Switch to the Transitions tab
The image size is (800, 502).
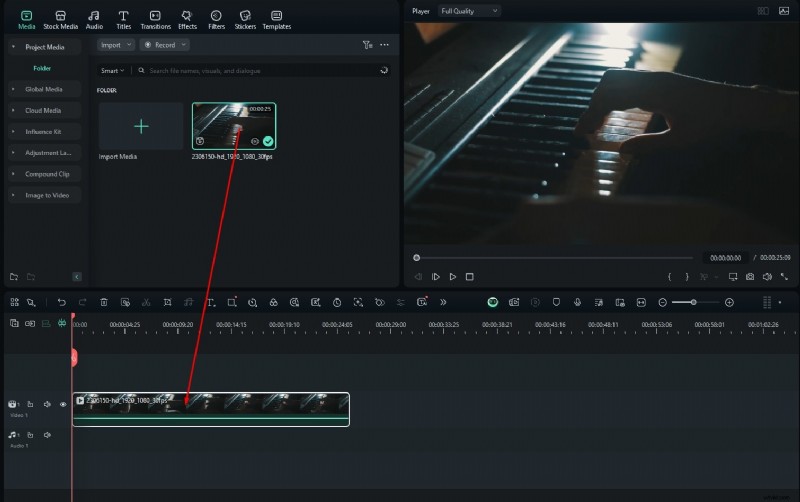(155, 20)
